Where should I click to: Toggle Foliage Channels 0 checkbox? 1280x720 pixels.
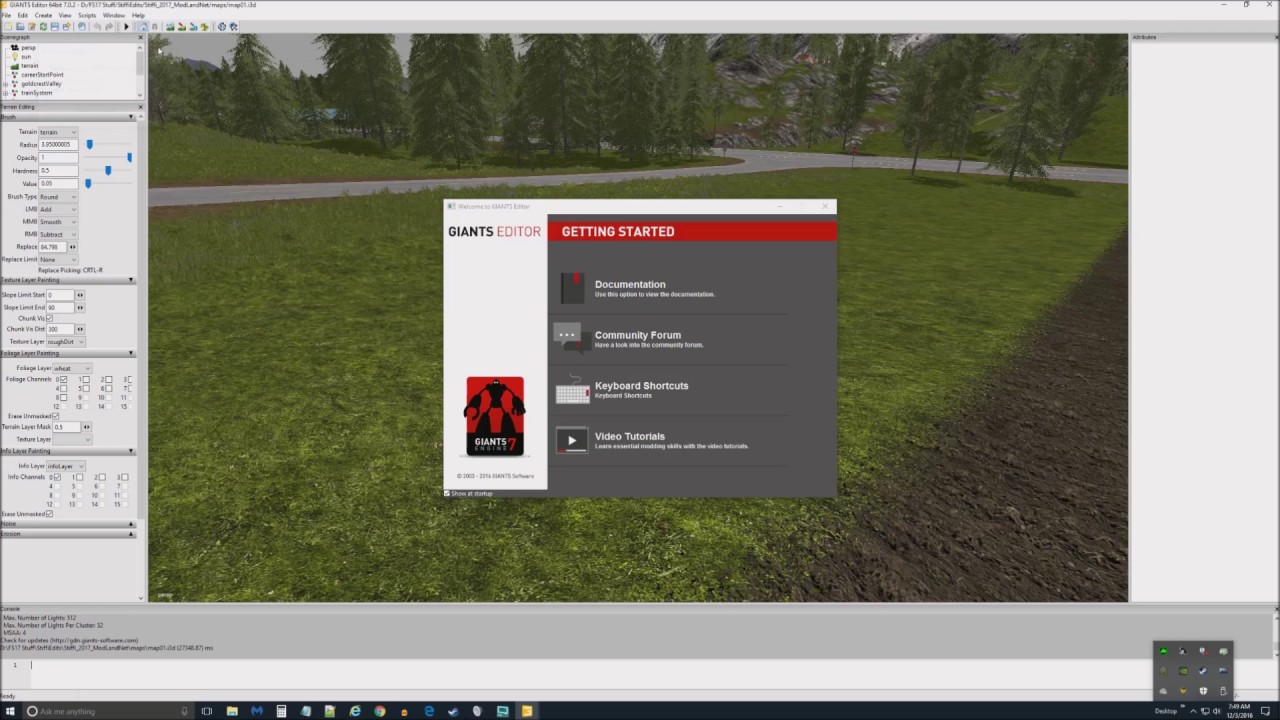64,380
